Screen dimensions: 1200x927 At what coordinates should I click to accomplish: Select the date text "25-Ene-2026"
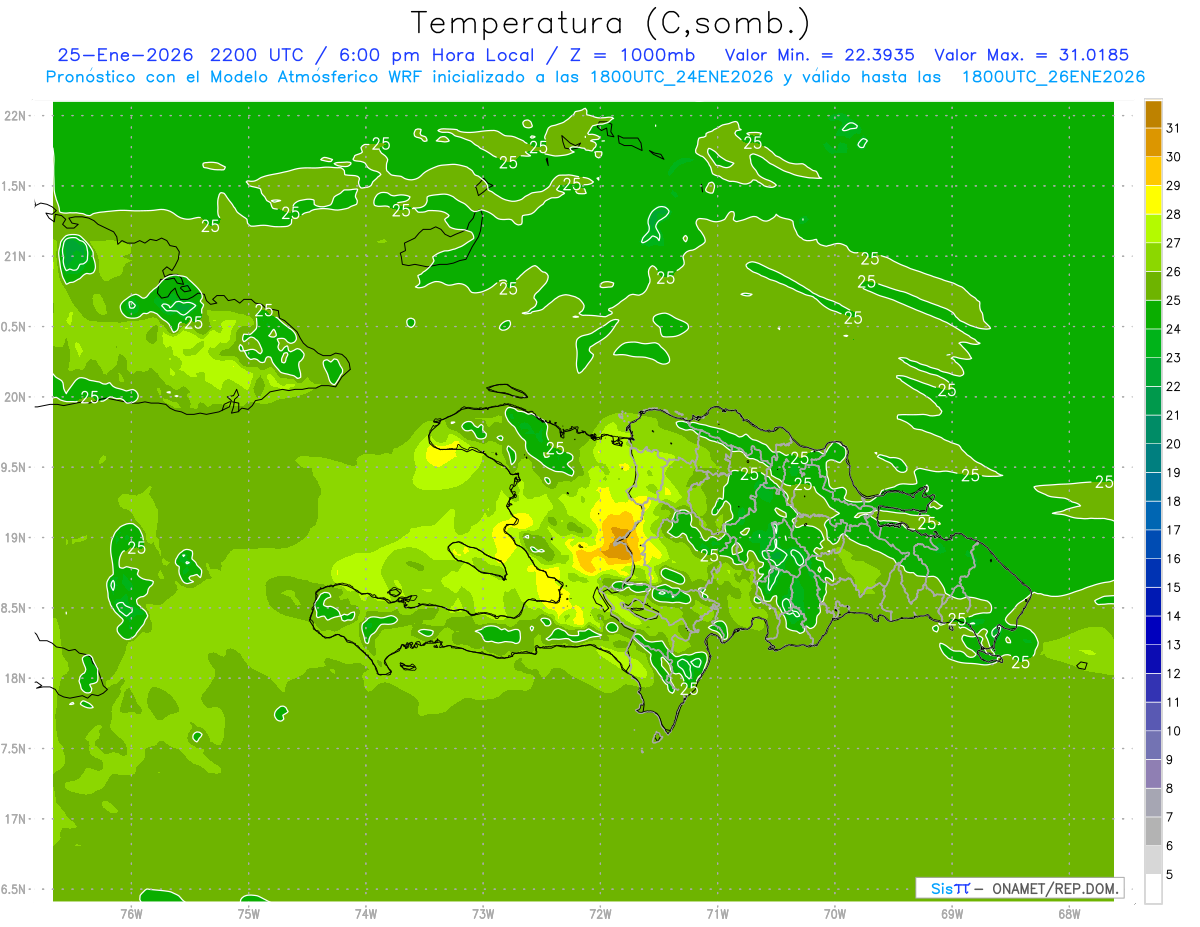point(125,55)
